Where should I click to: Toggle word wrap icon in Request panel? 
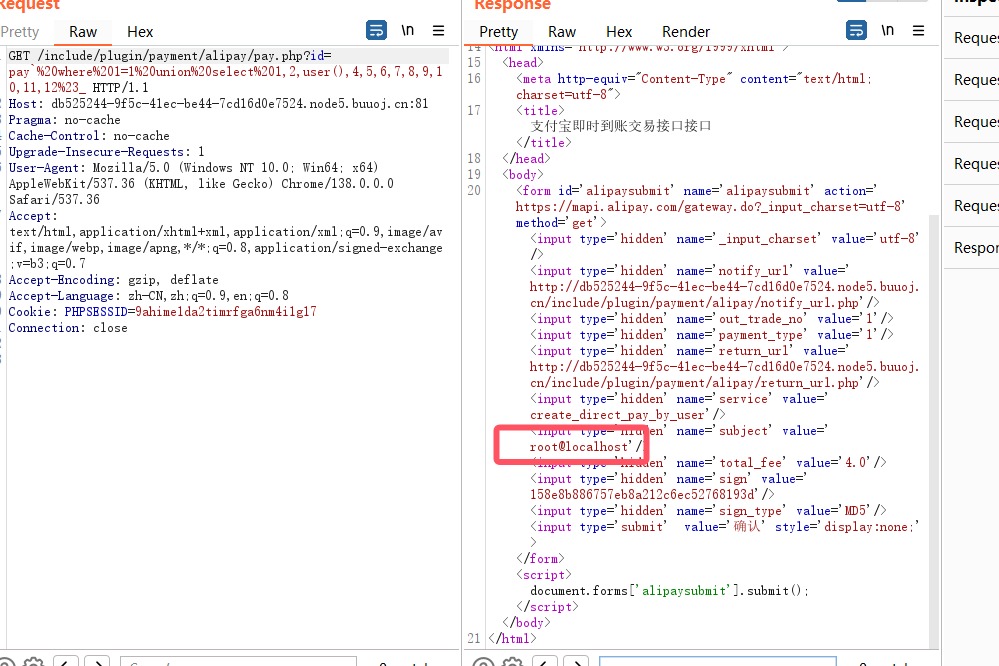tap(376, 30)
